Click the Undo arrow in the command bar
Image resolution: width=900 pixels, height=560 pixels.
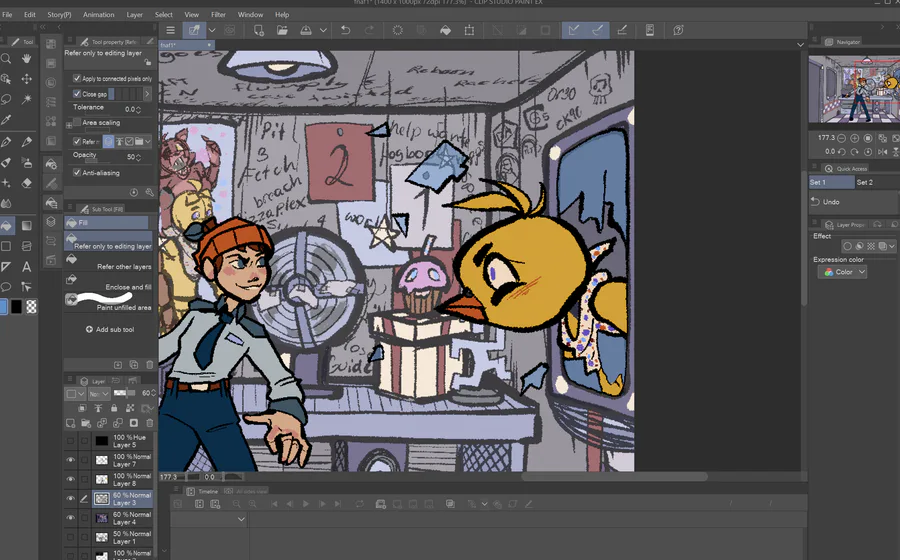345,30
